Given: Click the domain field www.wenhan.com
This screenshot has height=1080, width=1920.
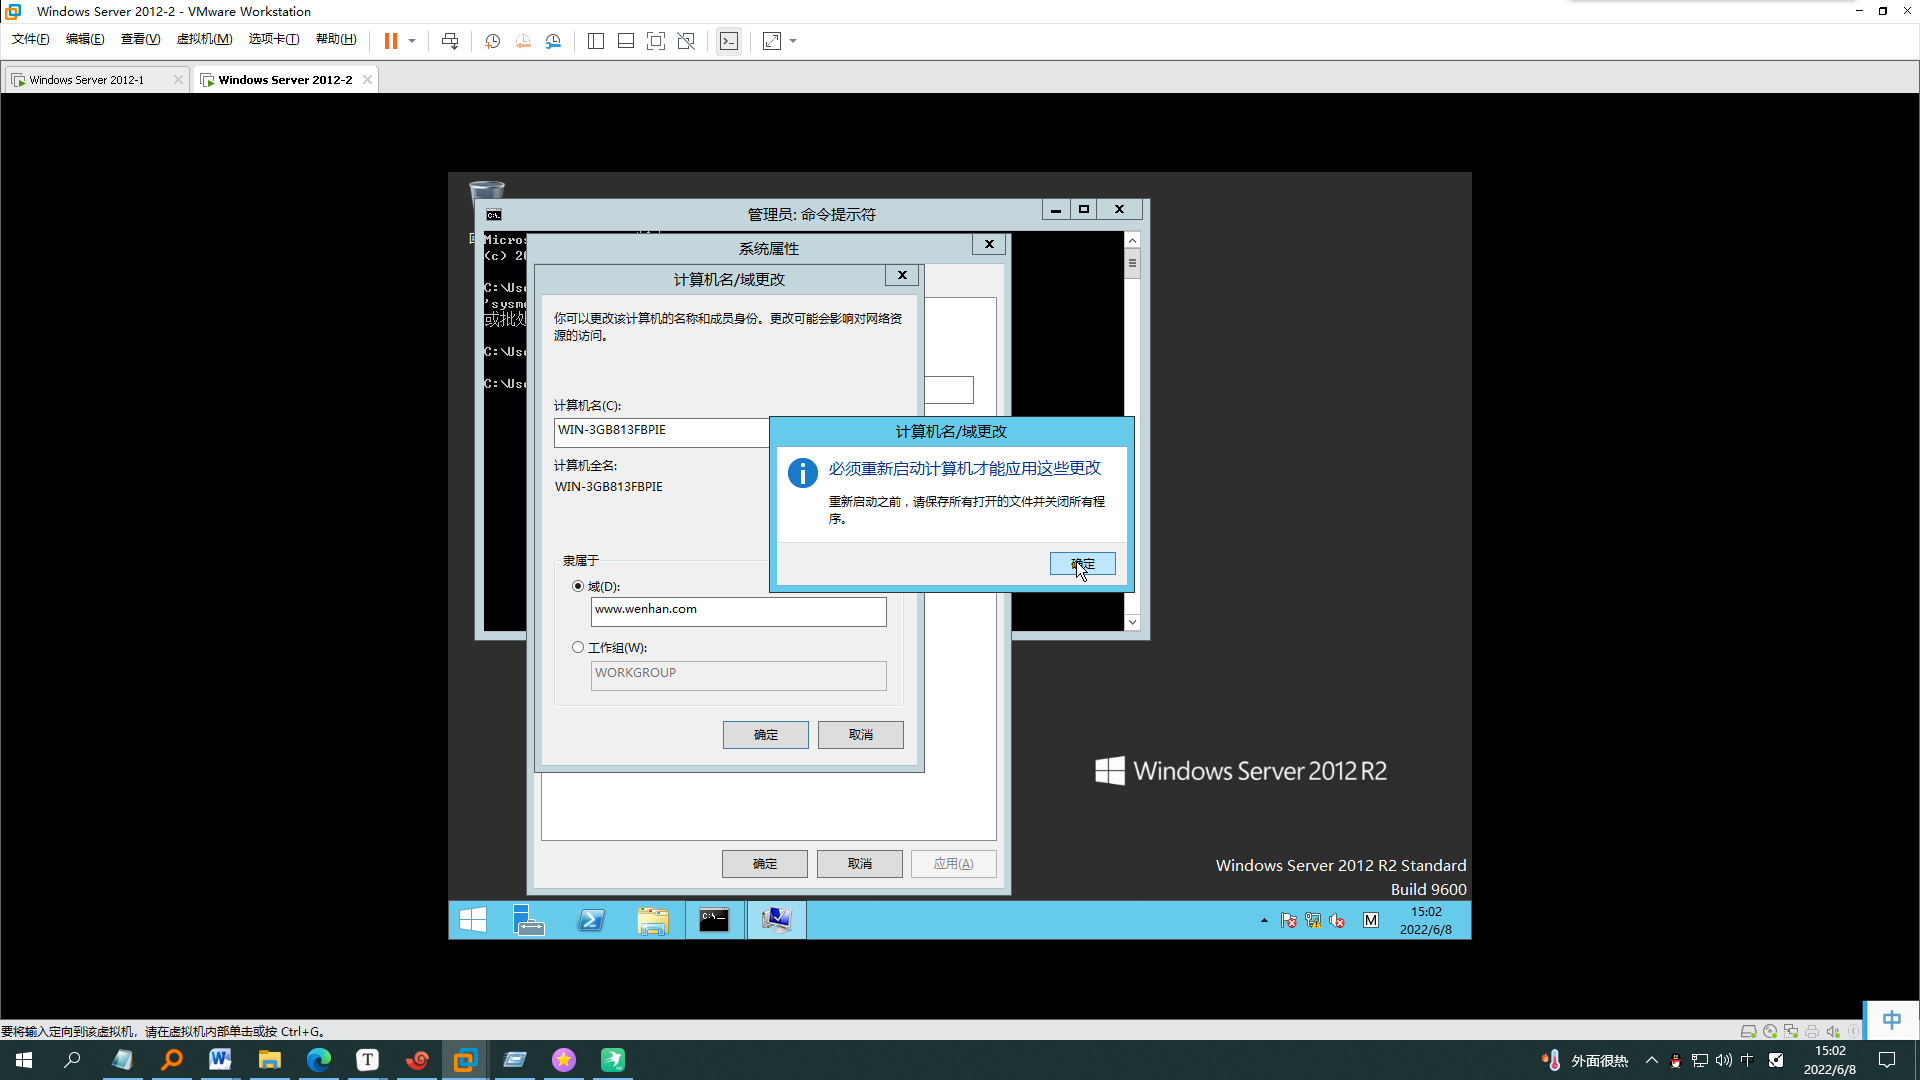Looking at the screenshot, I should (x=738, y=611).
